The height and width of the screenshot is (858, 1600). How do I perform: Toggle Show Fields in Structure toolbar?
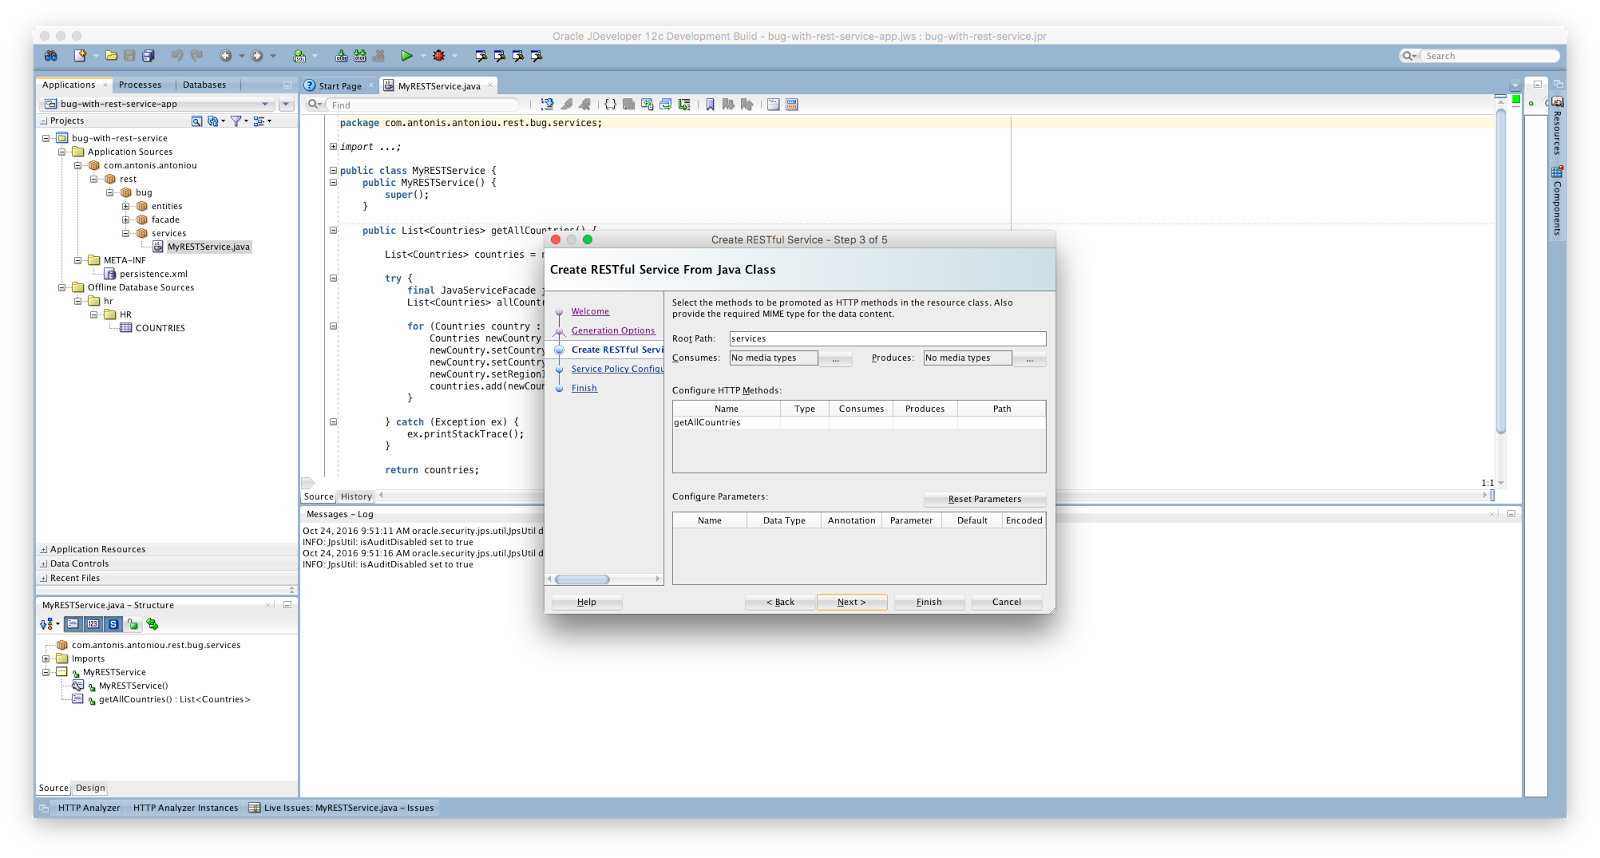pos(93,624)
